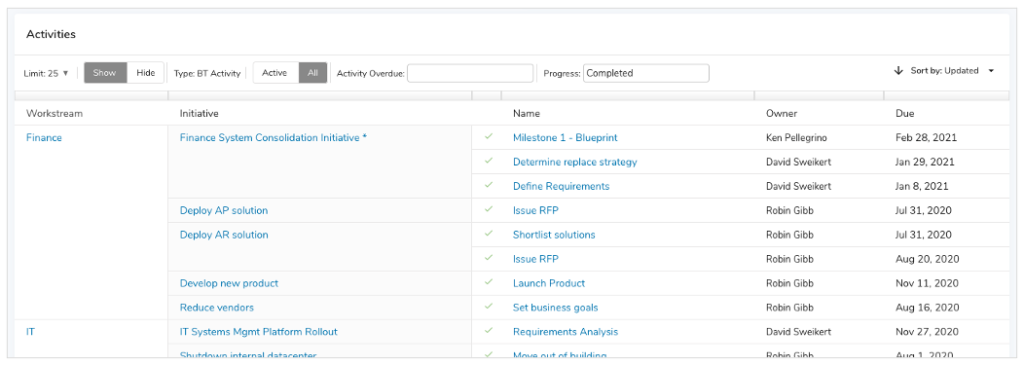Open the Develop new product initiative
The image size is (1024, 365).
point(229,283)
